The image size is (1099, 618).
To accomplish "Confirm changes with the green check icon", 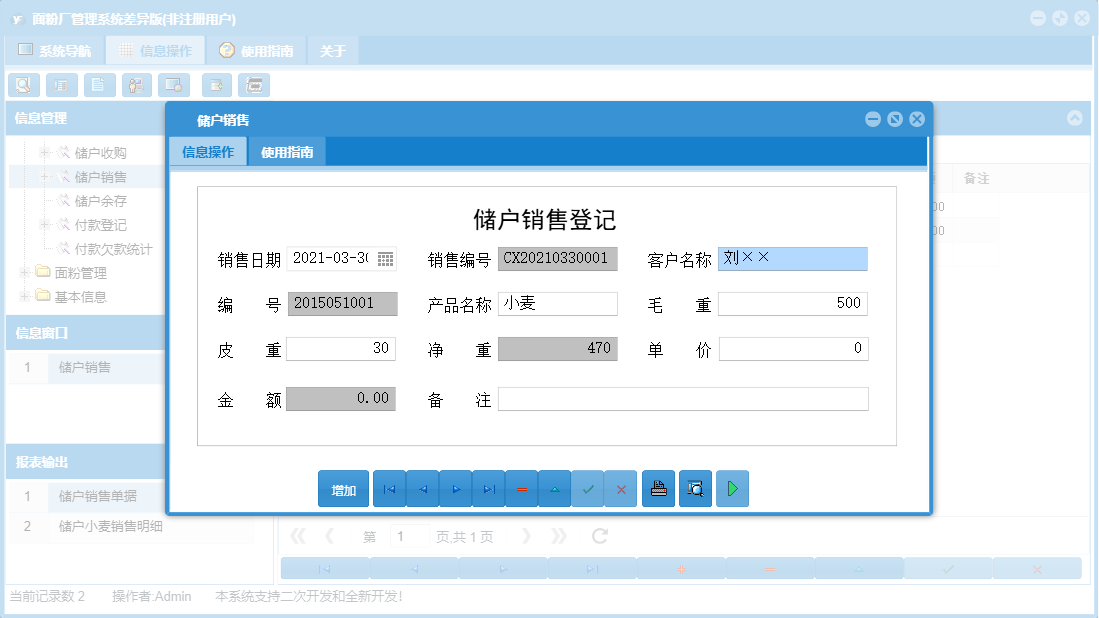I will tap(588, 488).
